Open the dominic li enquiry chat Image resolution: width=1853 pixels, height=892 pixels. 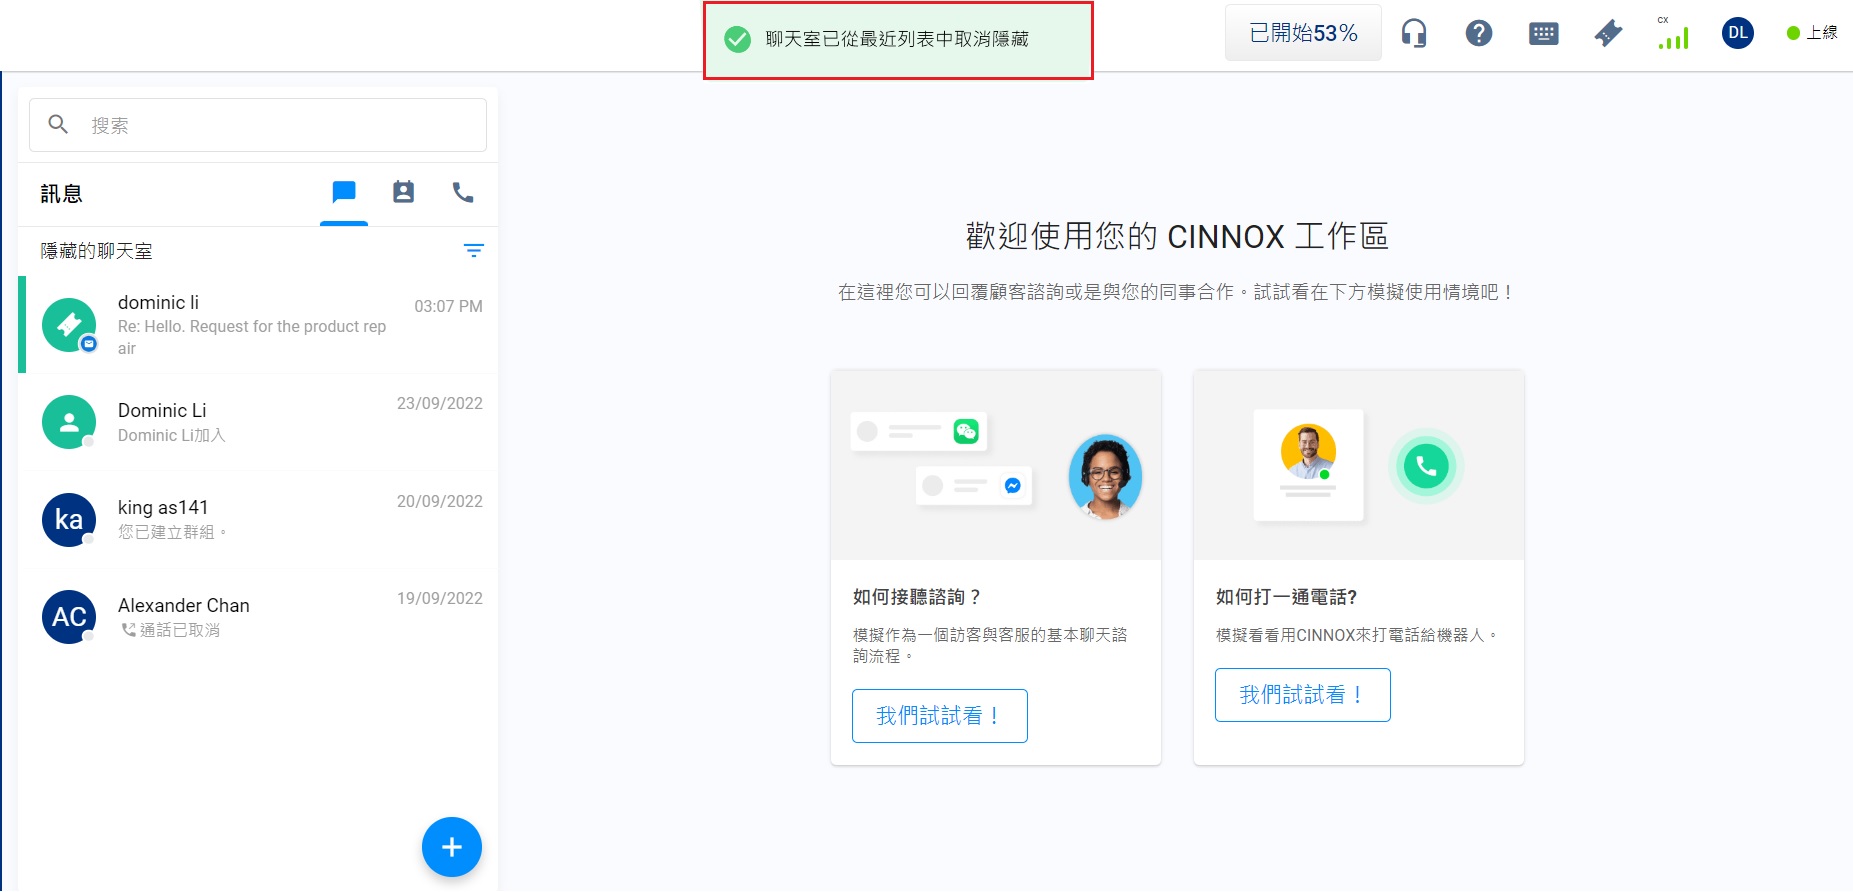click(258, 325)
